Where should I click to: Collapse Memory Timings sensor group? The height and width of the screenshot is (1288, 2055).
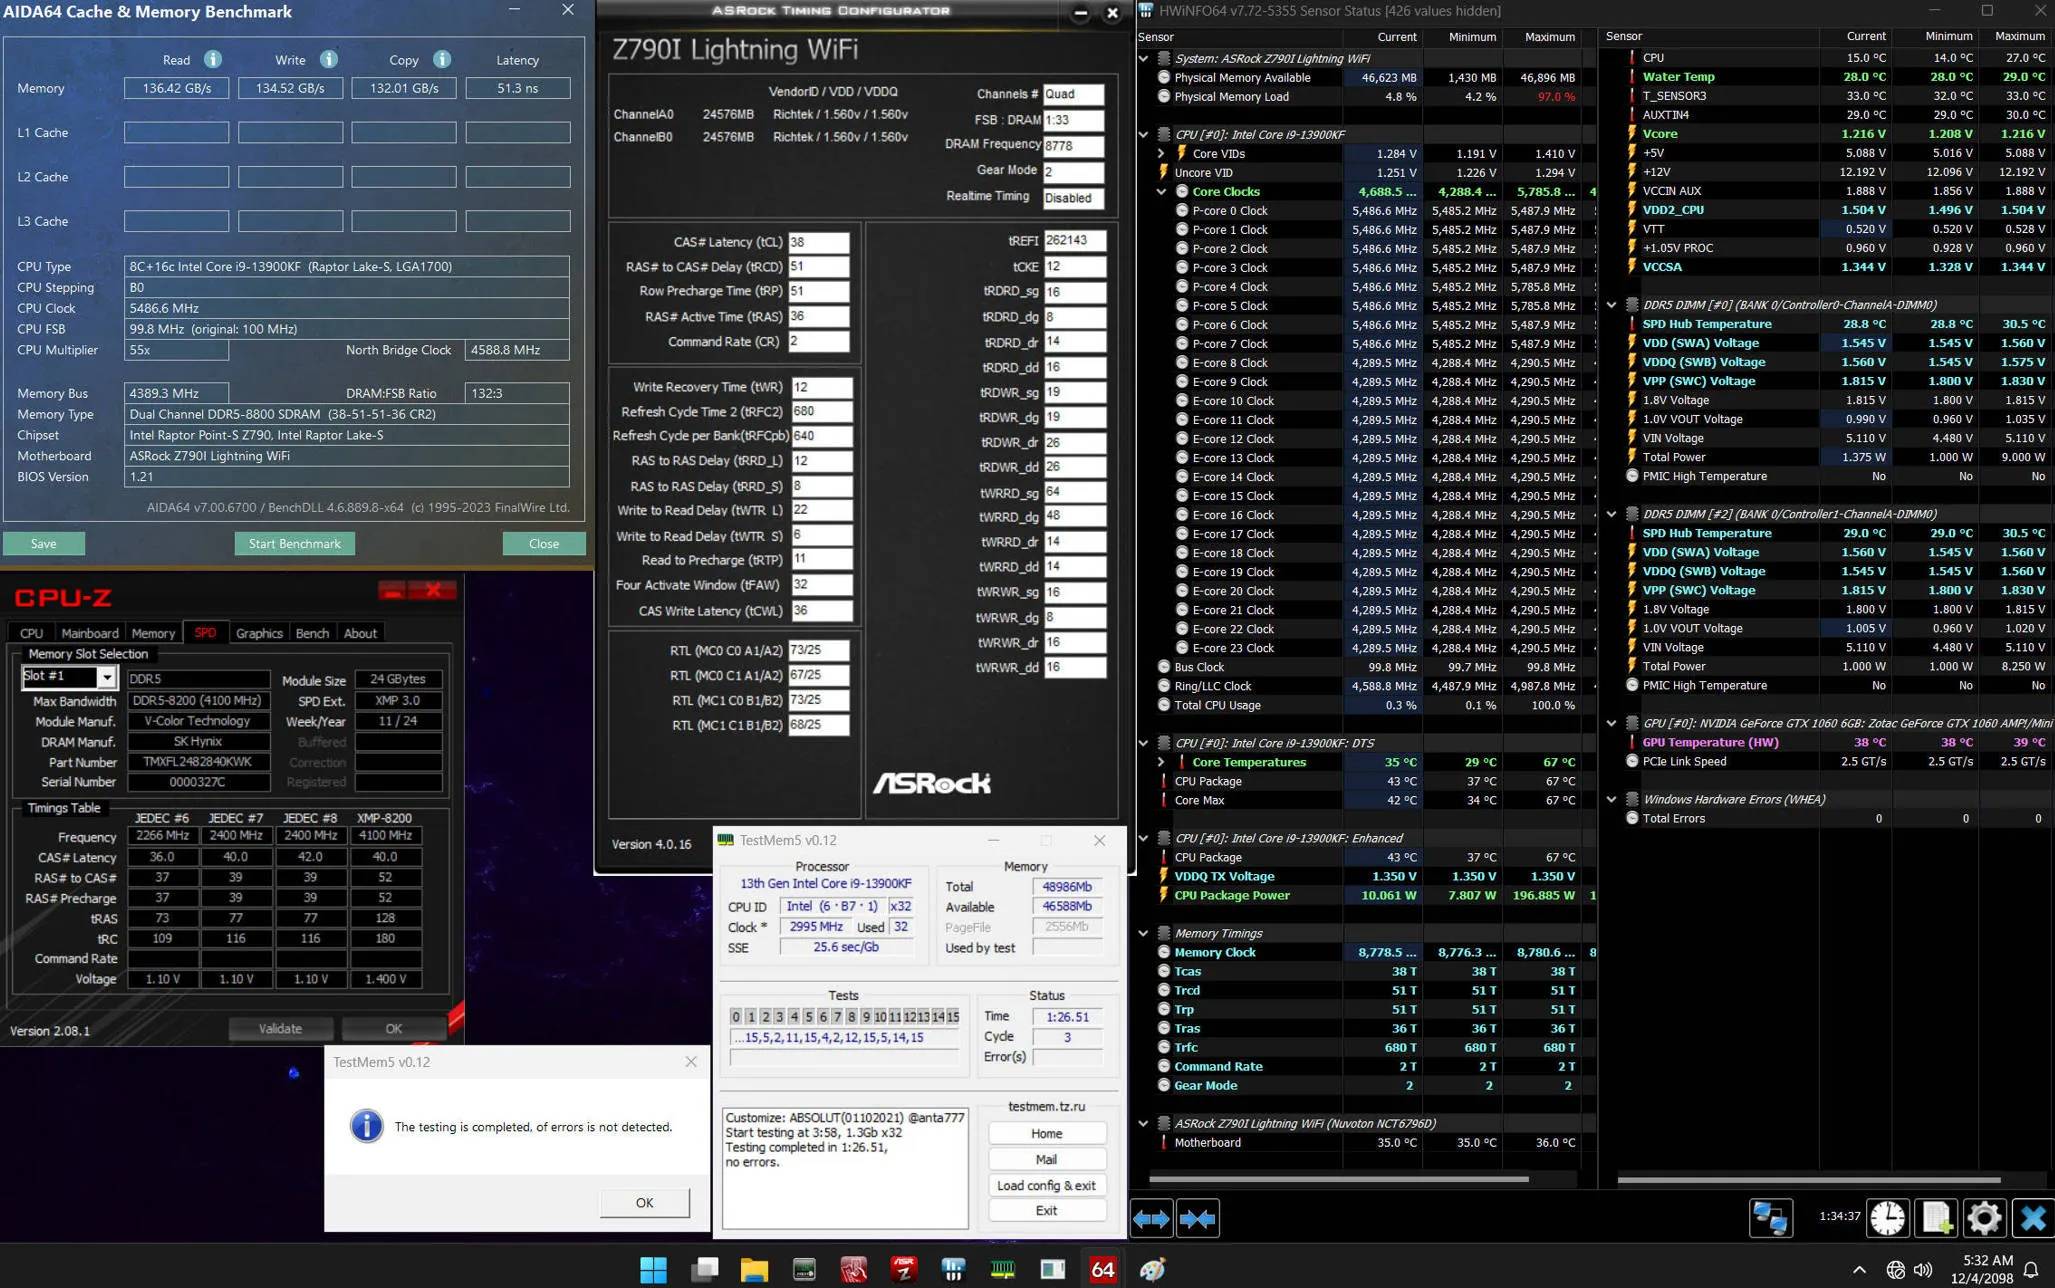pos(1143,933)
